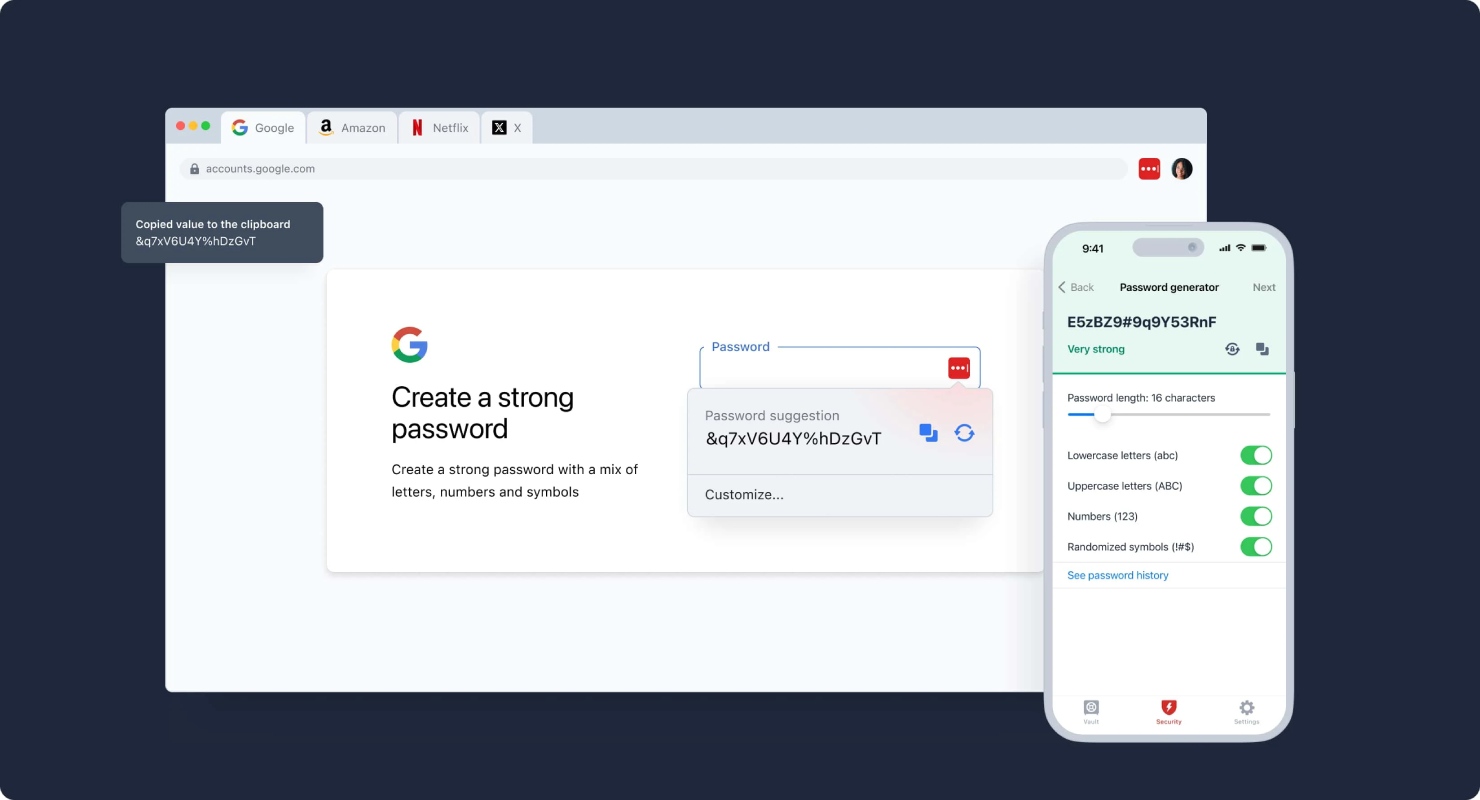Toggle Randomized symbols (!#$) switch
Image resolution: width=1480 pixels, height=800 pixels.
pyautogui.click(x=1256, y=547)
